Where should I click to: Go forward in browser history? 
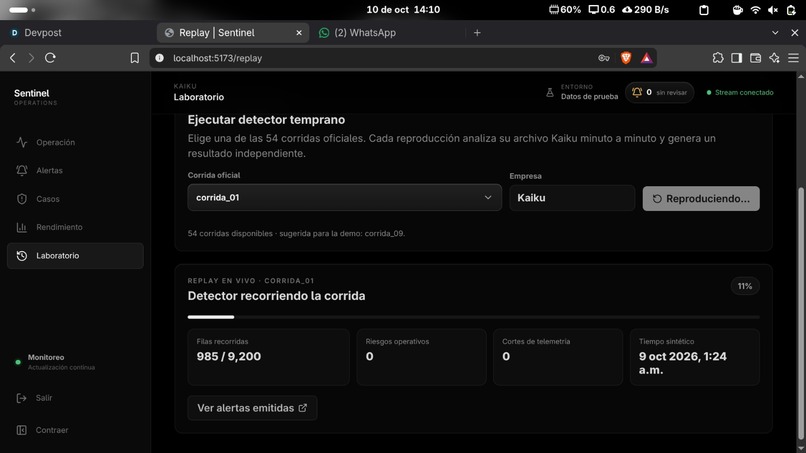31,58
